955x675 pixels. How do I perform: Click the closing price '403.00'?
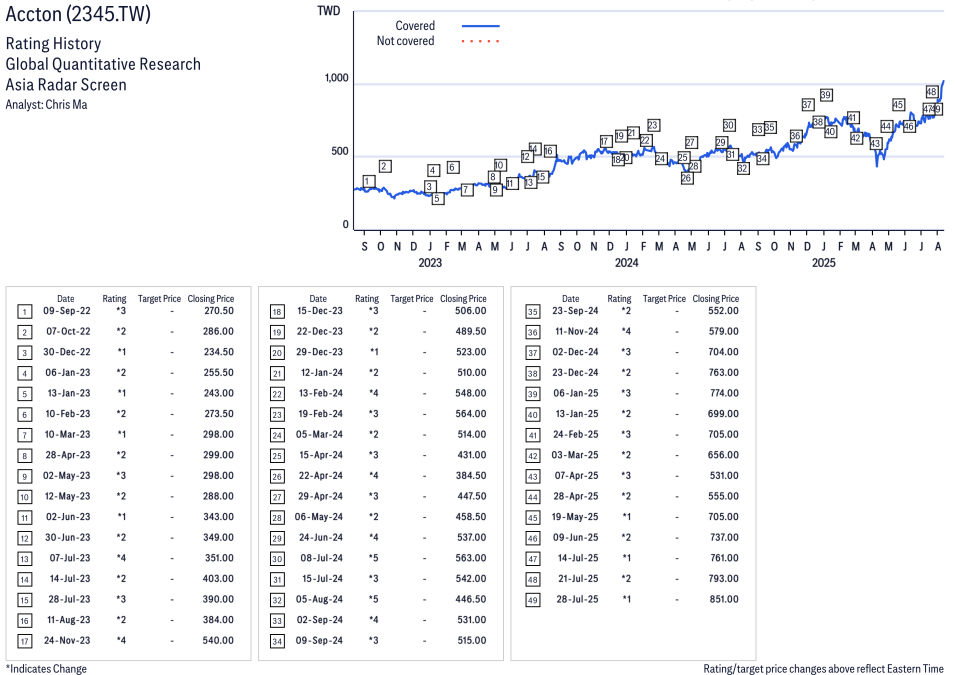coord(219,578)
